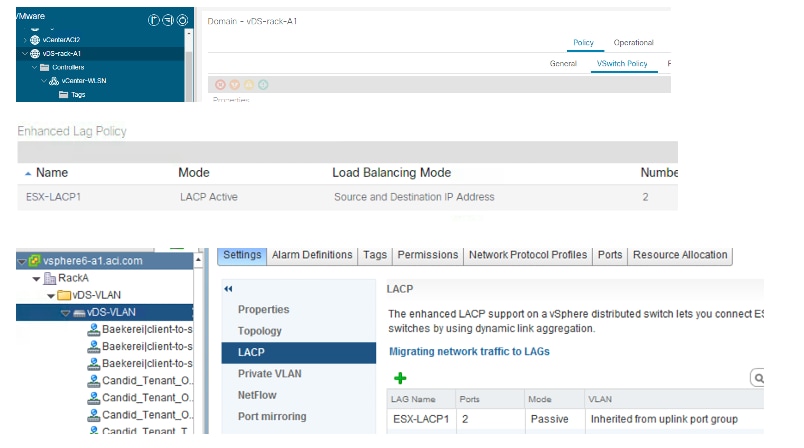This screenshot has height=448, width=804.
Task: Open the Operational tab
Action: 633,43
